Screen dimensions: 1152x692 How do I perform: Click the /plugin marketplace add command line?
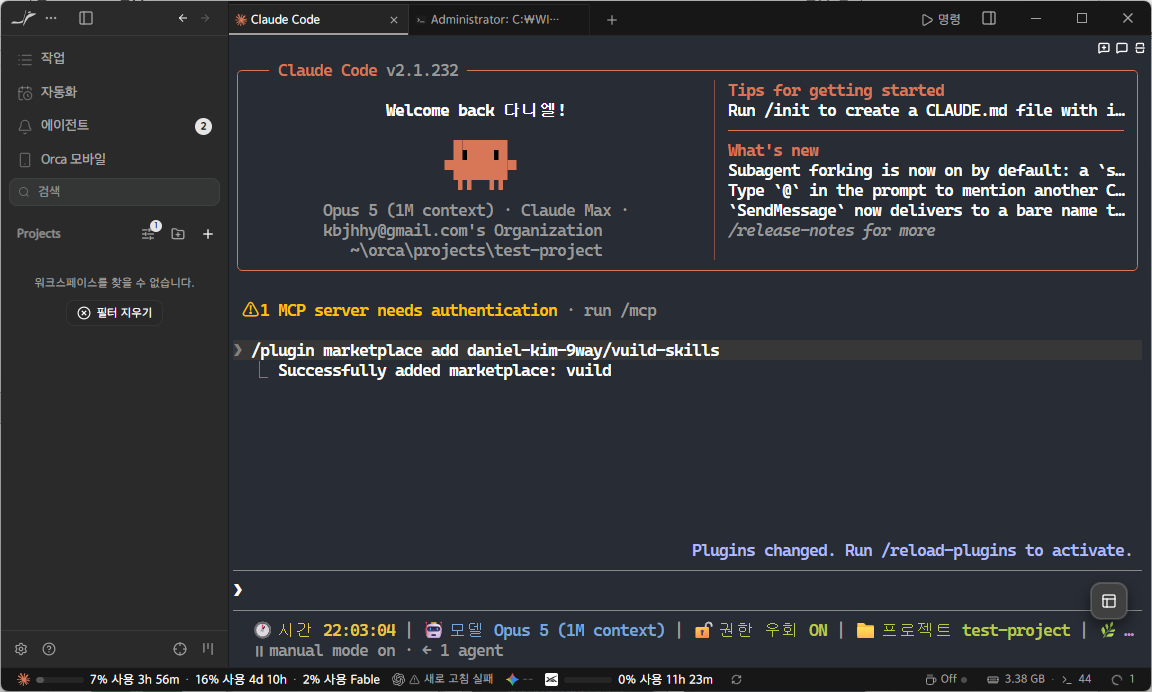[687, 350]
